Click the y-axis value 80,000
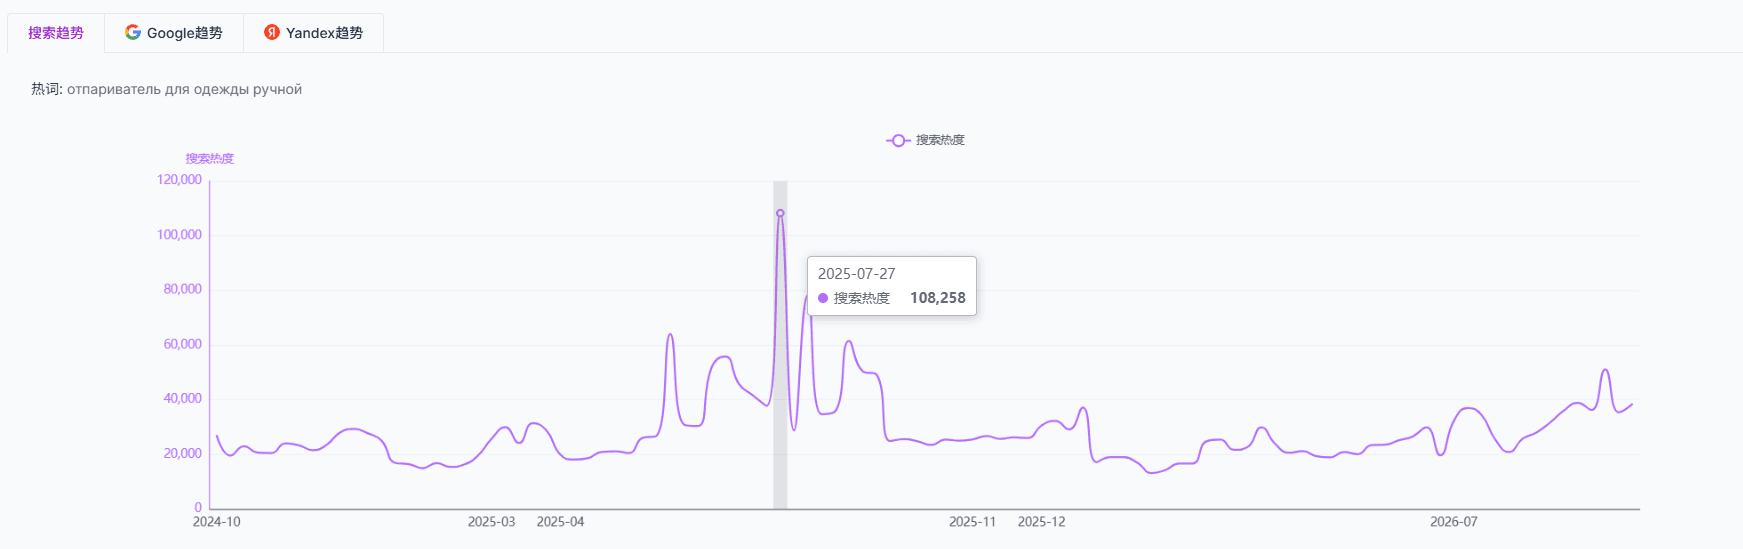Viewport: 1743px width, 549px height. (x=183, y=289)
